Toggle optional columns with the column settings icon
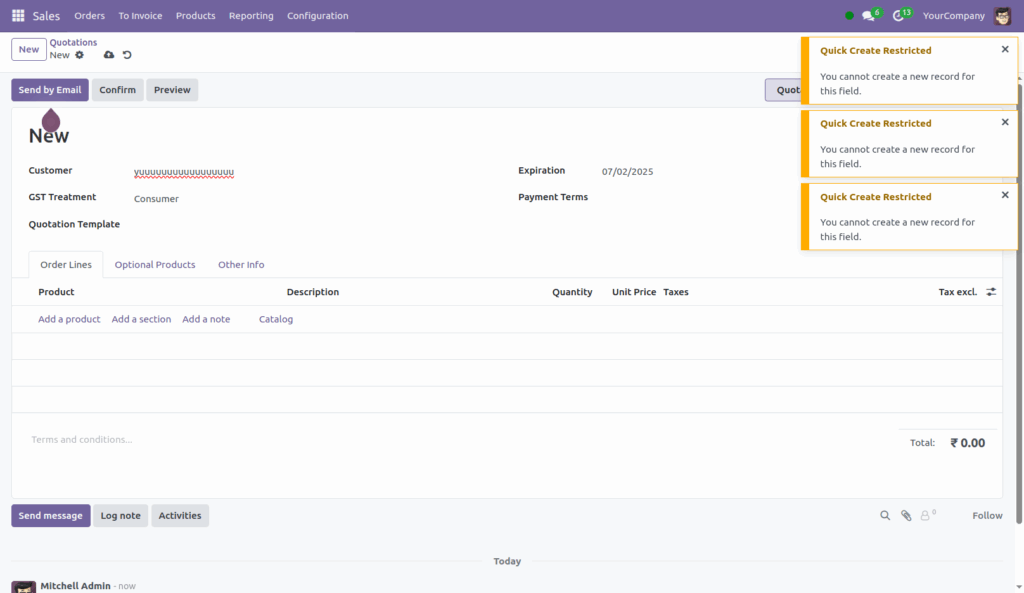The image size is (1024, 593). pos(990,291)
